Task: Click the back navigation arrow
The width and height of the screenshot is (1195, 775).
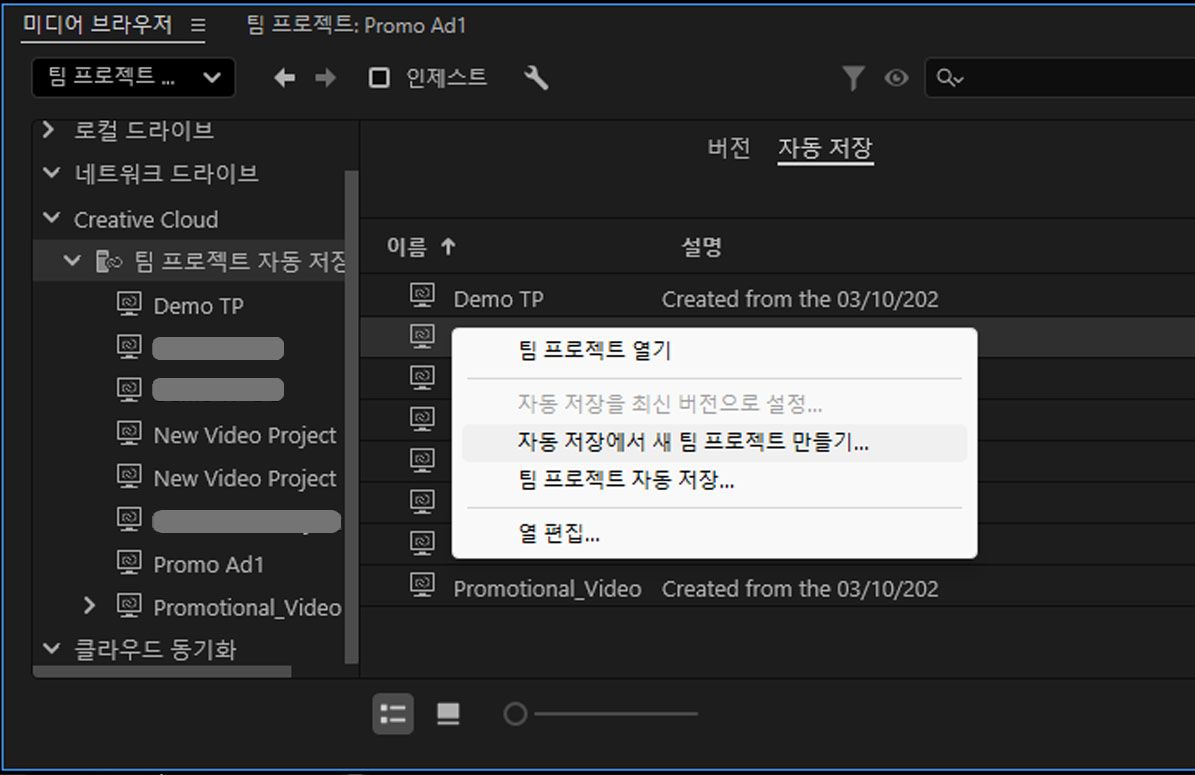Action: 283,77
